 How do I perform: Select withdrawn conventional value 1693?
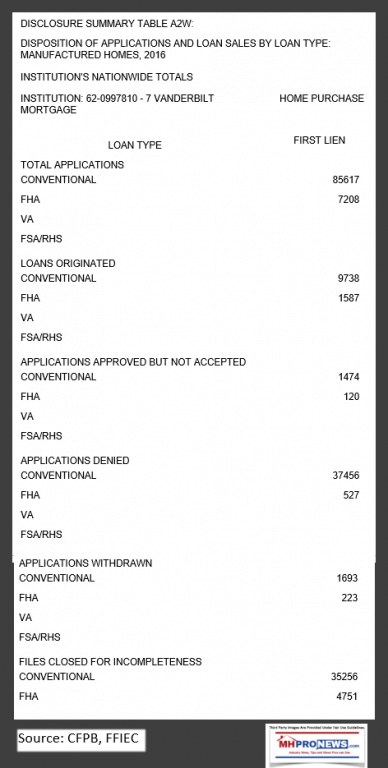pyautogui.click(x=347, y=578)
